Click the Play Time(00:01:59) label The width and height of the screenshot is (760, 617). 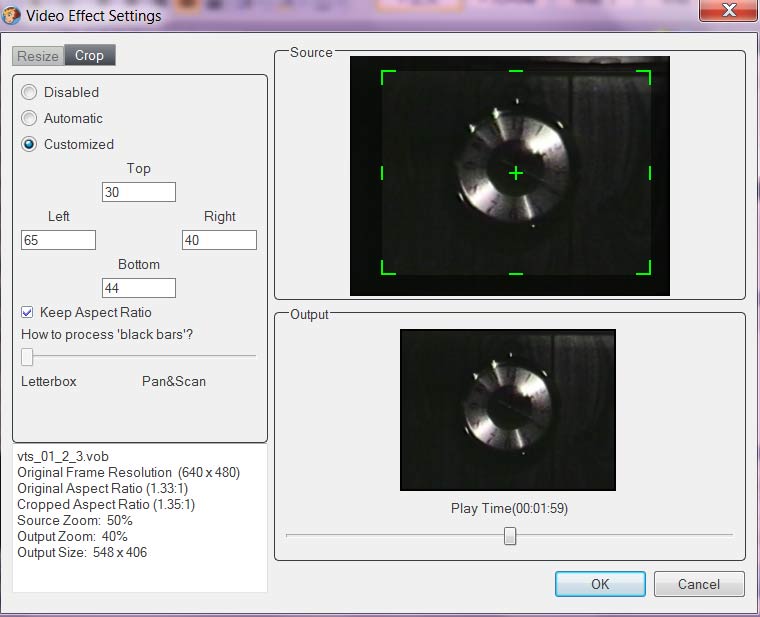coord(509,508)
